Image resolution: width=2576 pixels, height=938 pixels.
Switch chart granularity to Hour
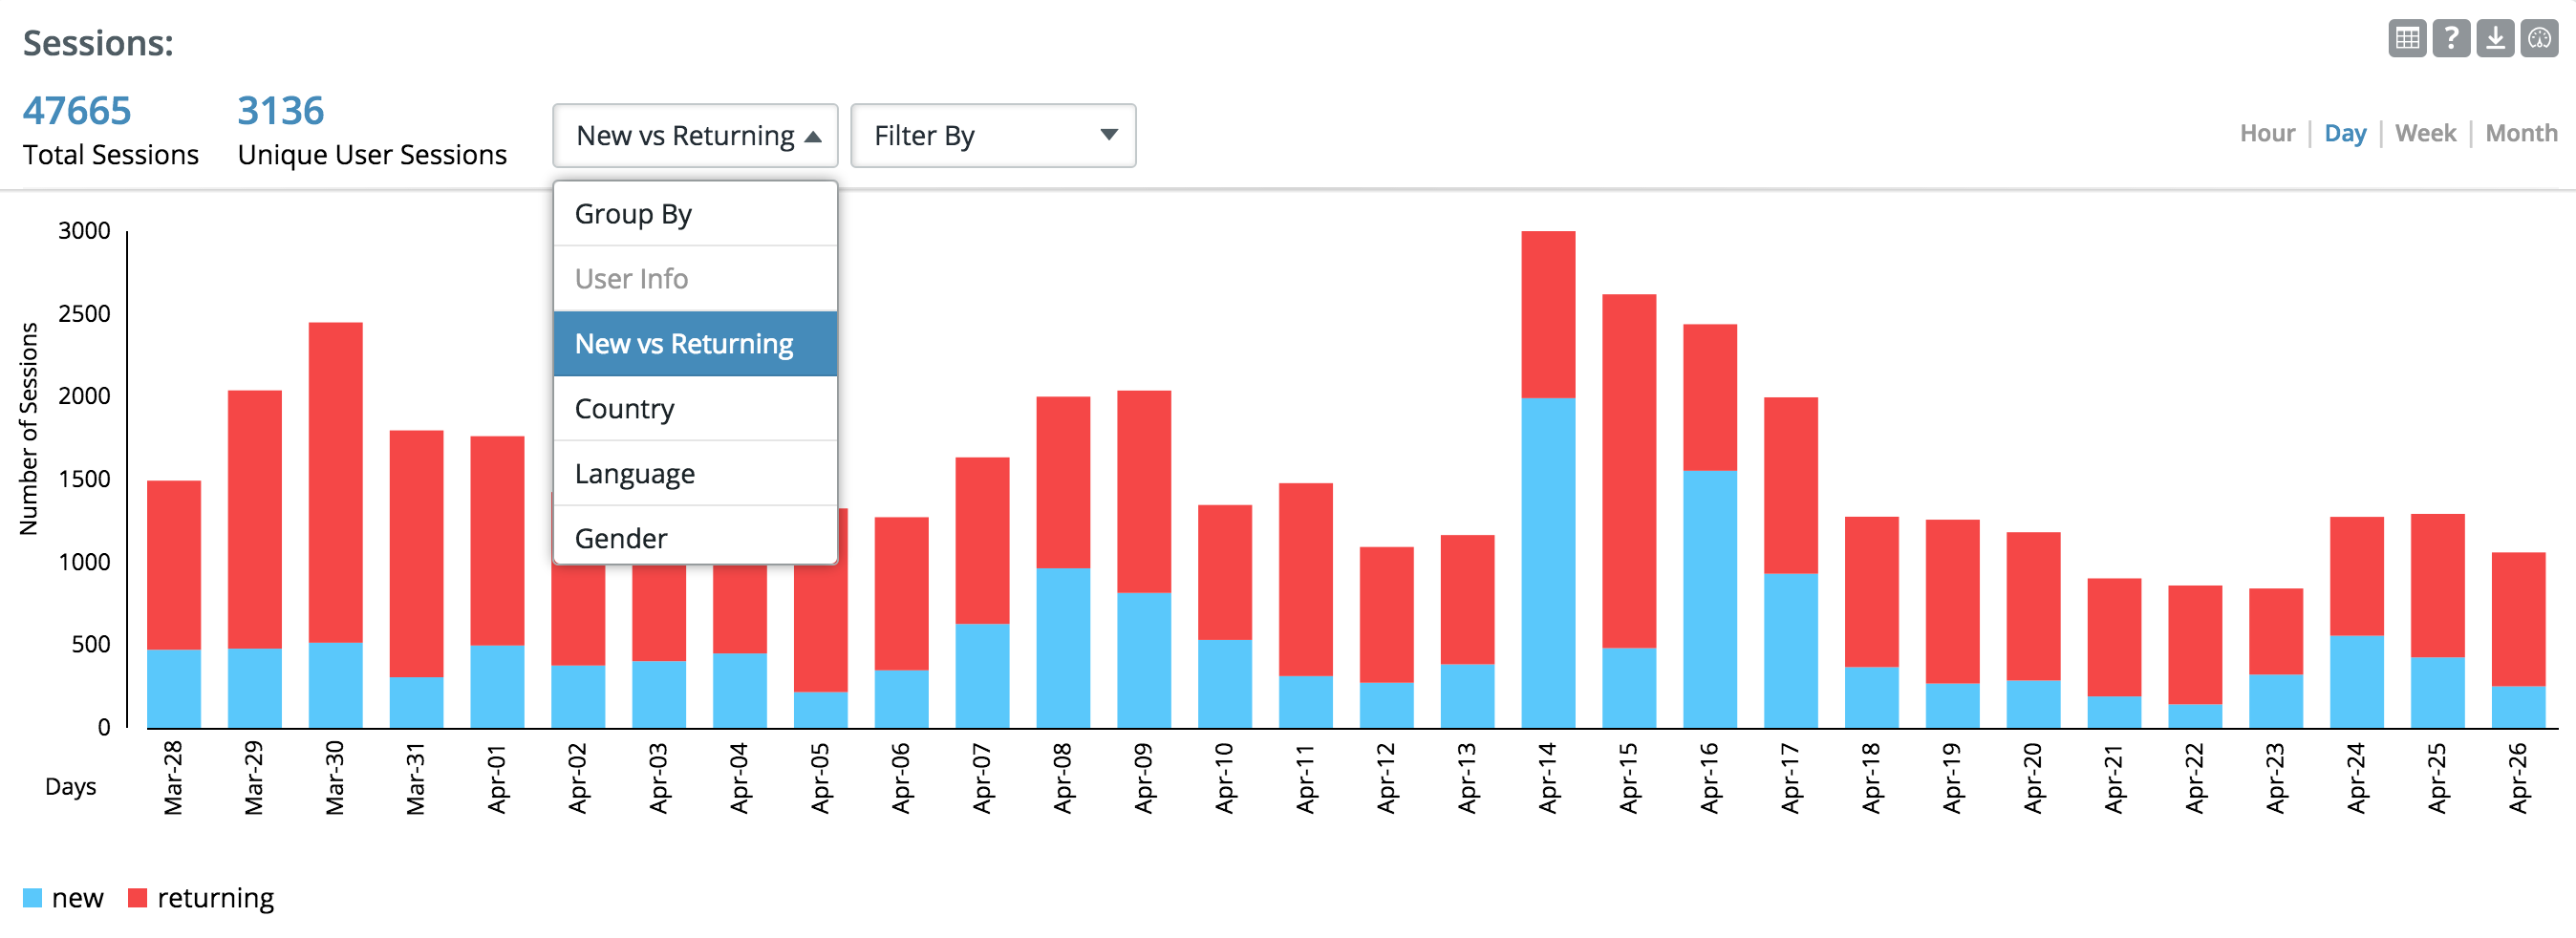click(x=2267, y=133)
